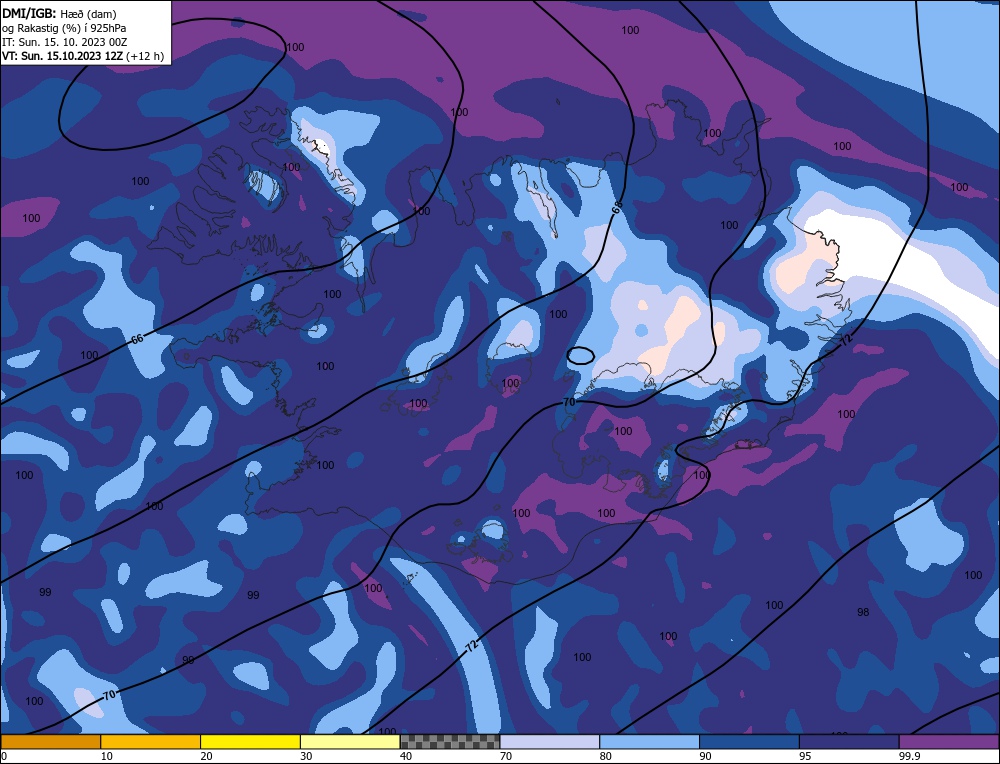This screenshot has width=1000, height=764.
Task: Click the '80' legend scale label
Action: (x=605, y=756)
